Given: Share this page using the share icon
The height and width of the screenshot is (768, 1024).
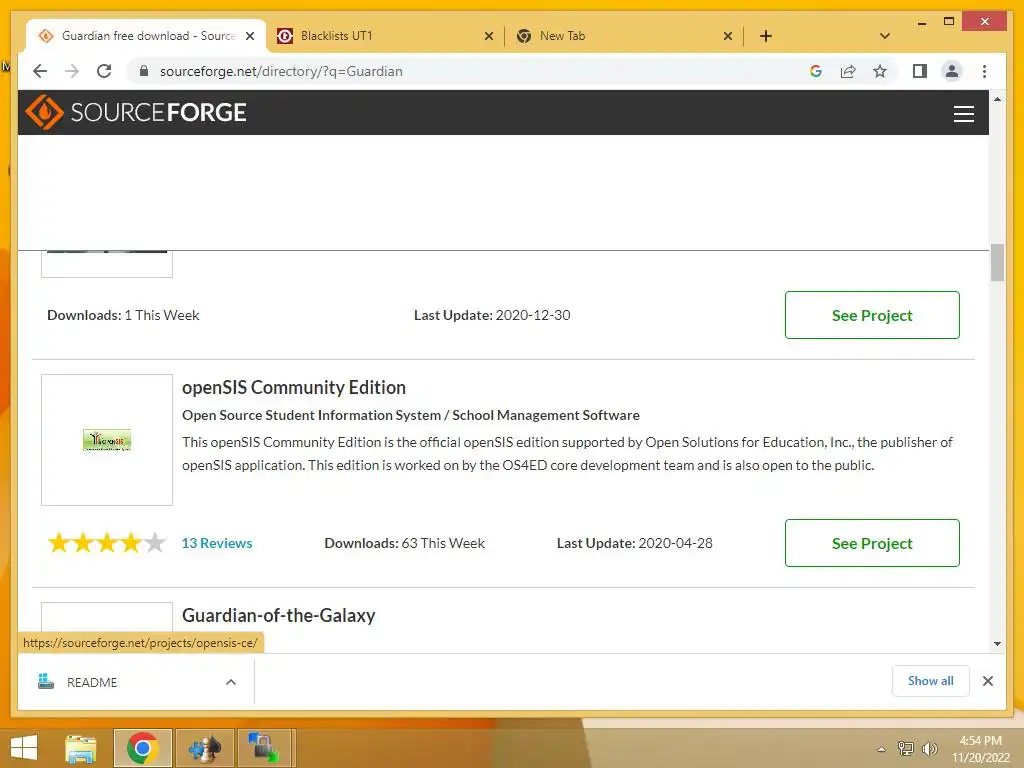Looking at the screenshot, I should (848, 71).
